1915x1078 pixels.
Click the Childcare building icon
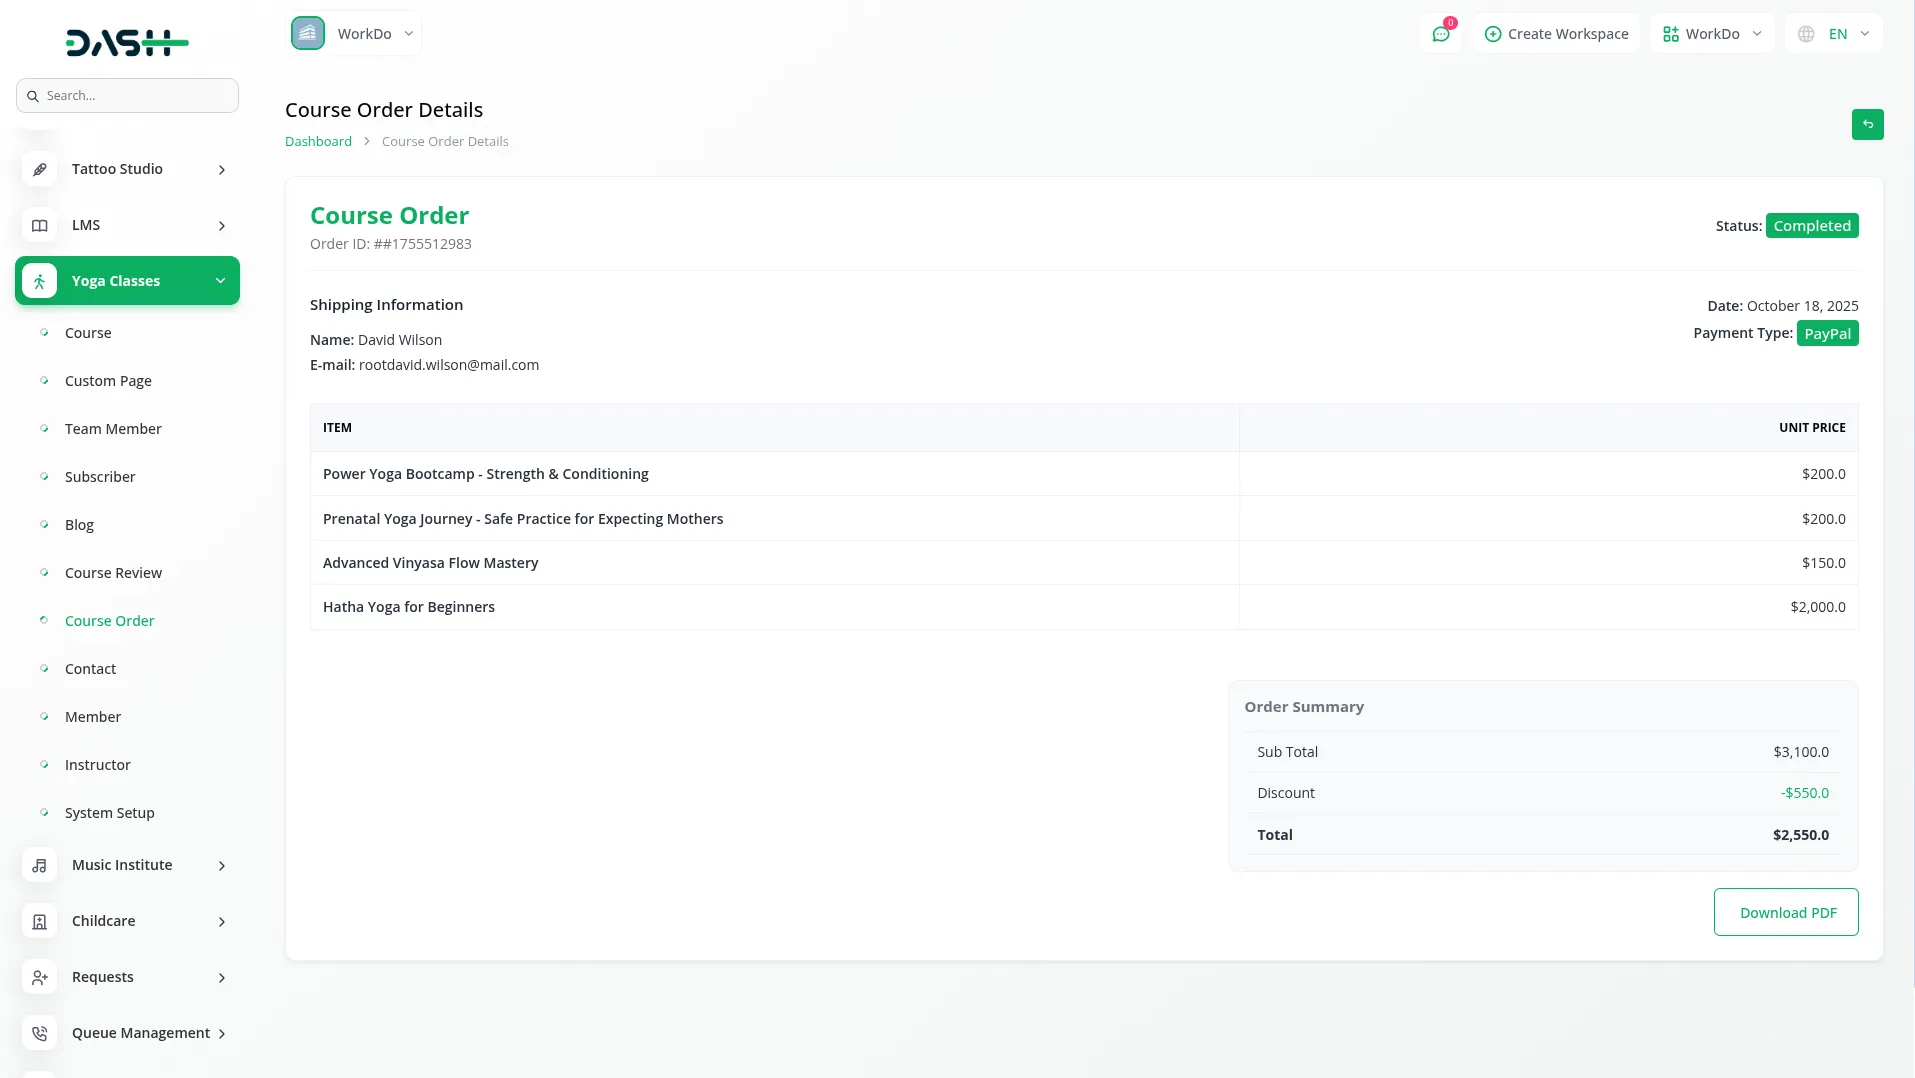pyautogui.click(x=39, y=921)
